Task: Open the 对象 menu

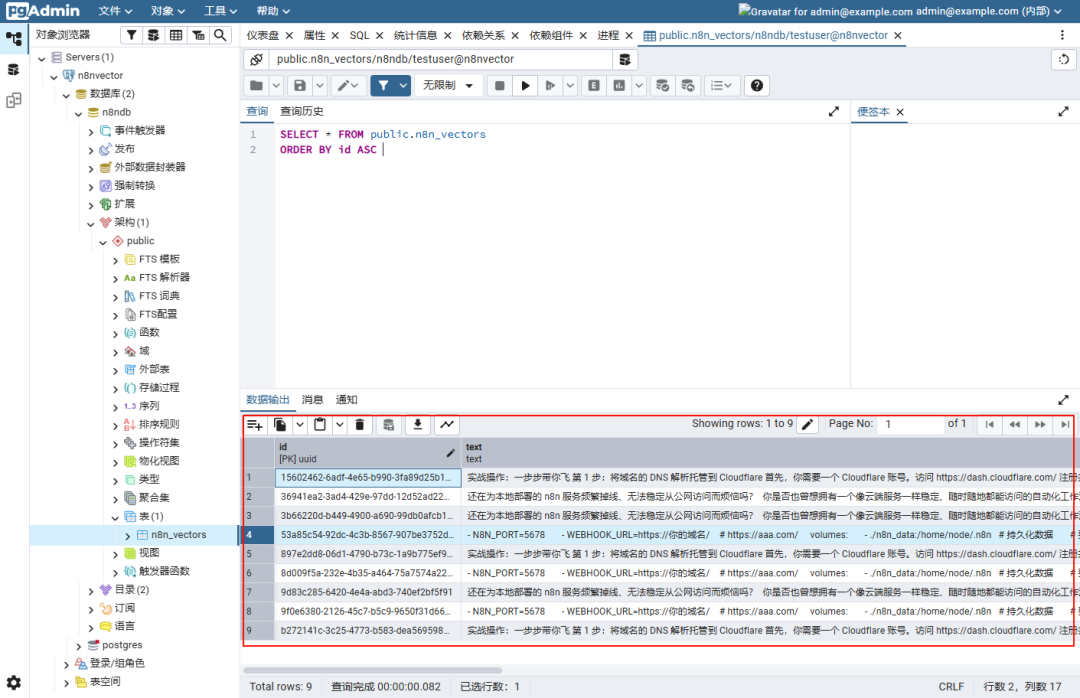Action: [x=168, y=11]
